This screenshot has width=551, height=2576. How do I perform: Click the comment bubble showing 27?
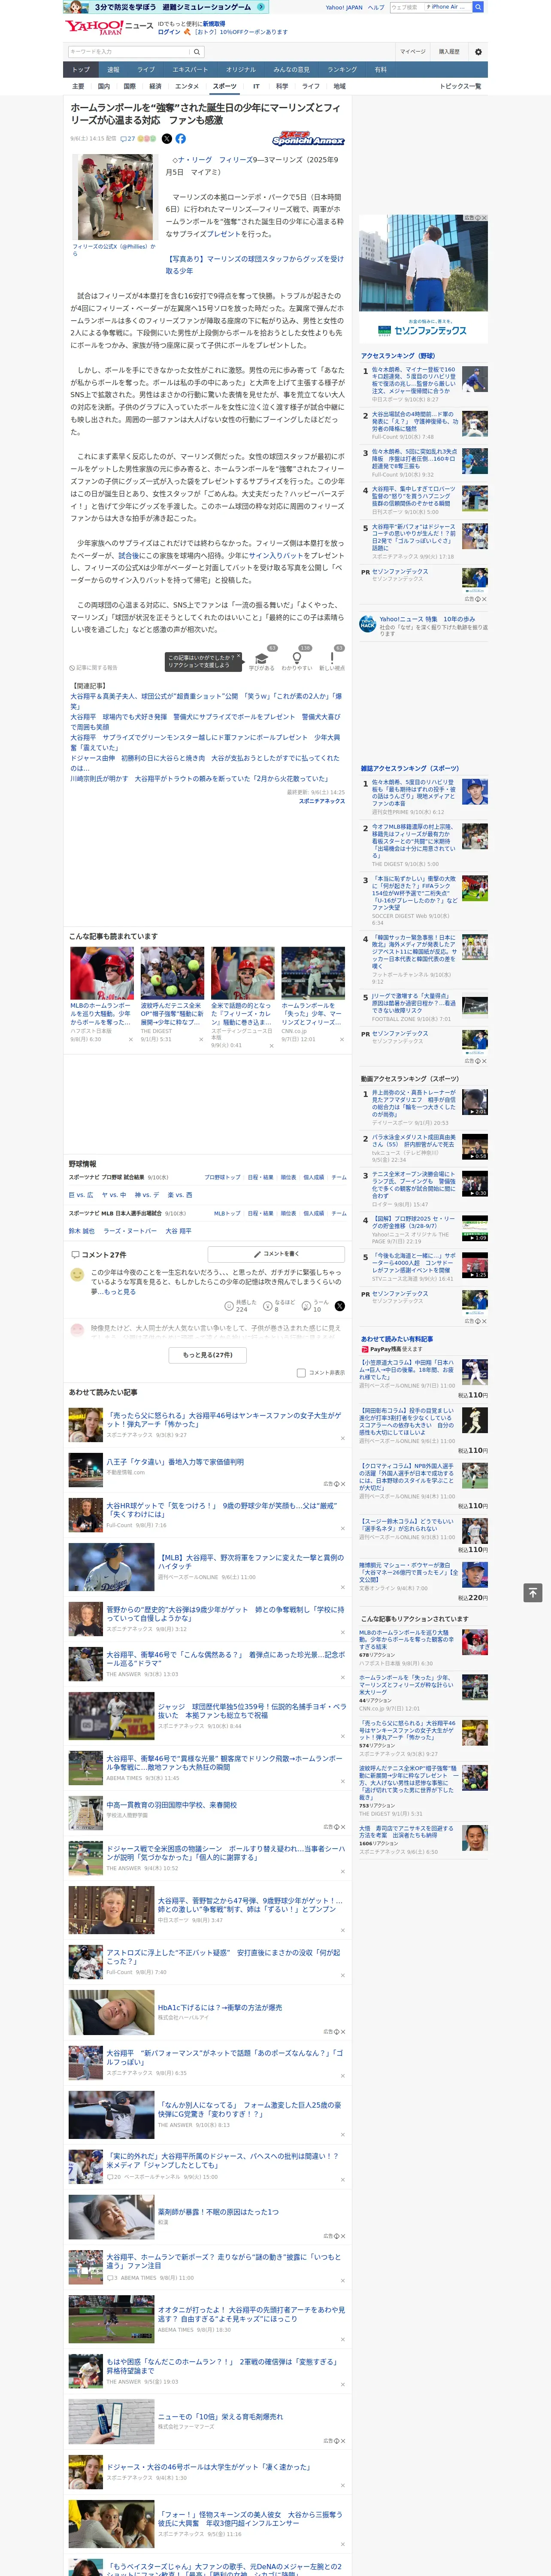click(x=127, y=139)
